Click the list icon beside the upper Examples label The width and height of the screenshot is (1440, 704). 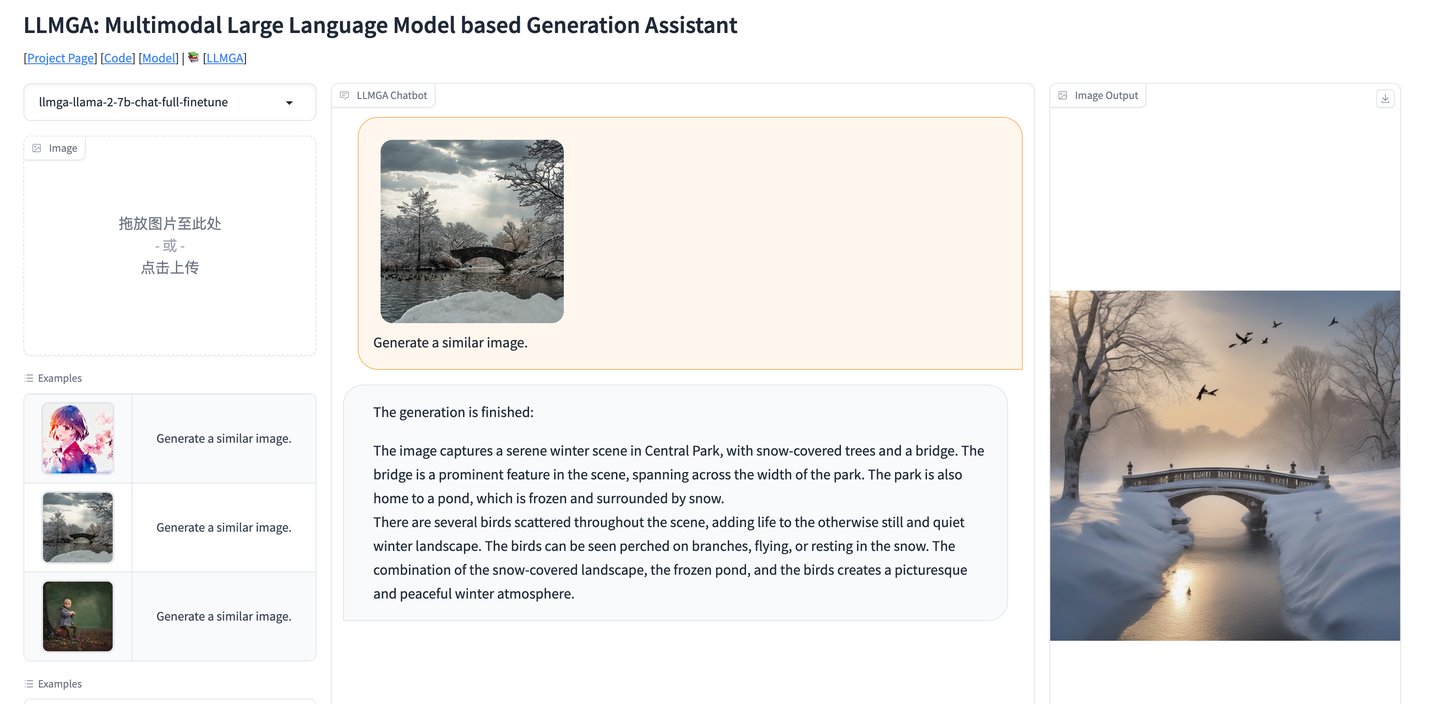(x=30, y=377)
